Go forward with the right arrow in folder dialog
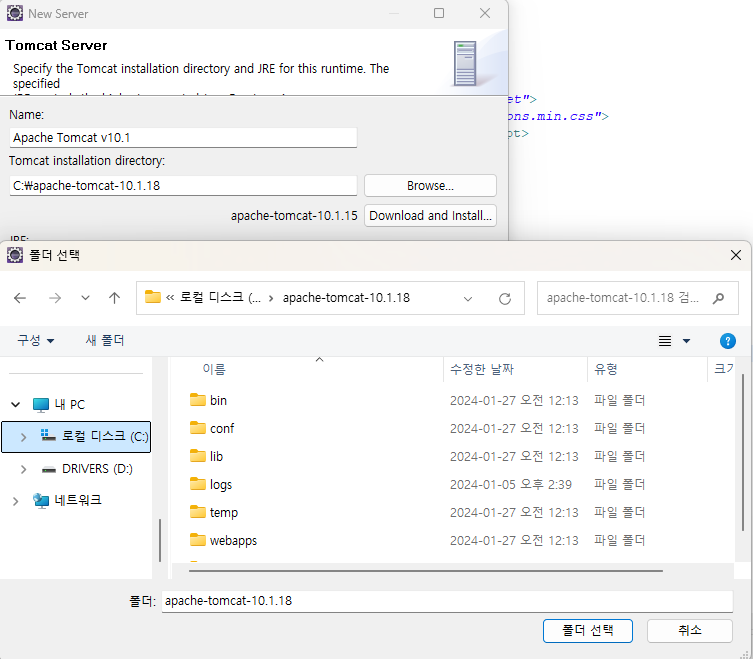Viewport: 753px width, 659px height. pos(55,298)
